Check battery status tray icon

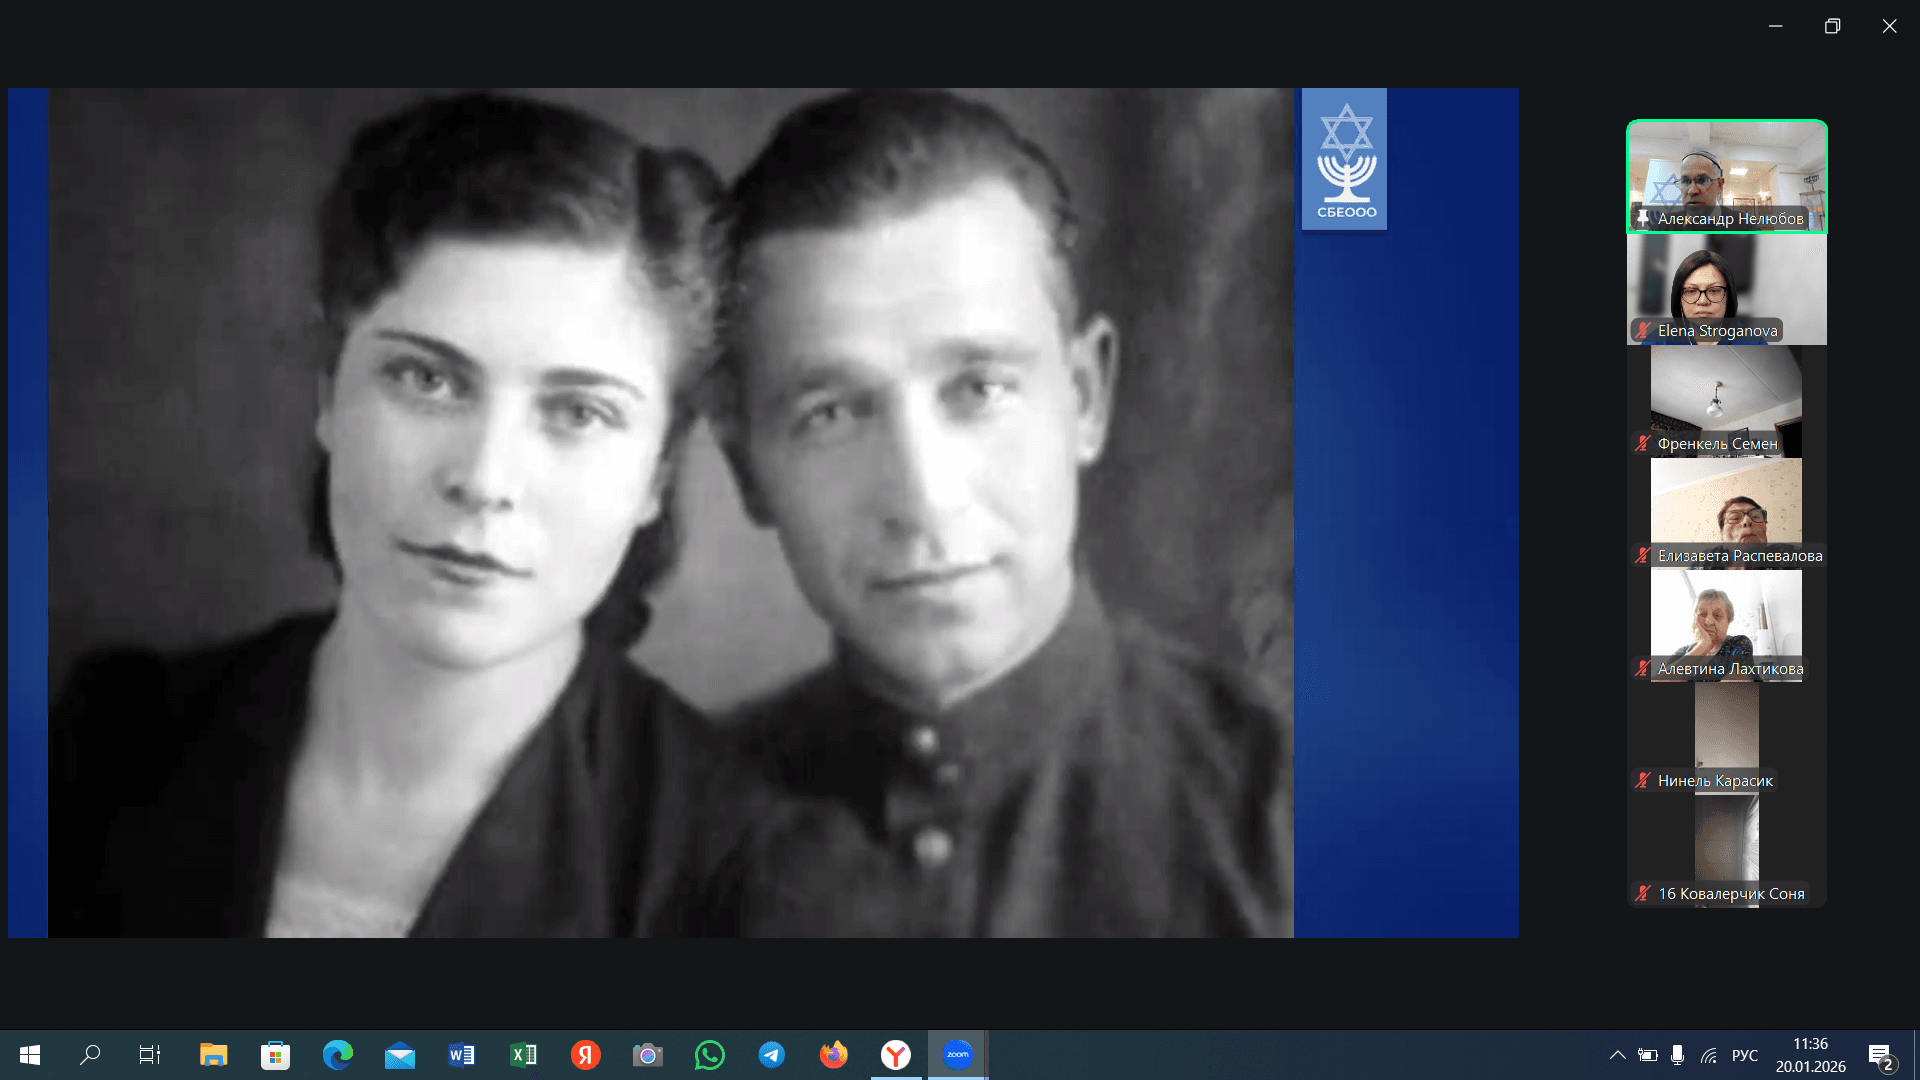[1648, 1055]
